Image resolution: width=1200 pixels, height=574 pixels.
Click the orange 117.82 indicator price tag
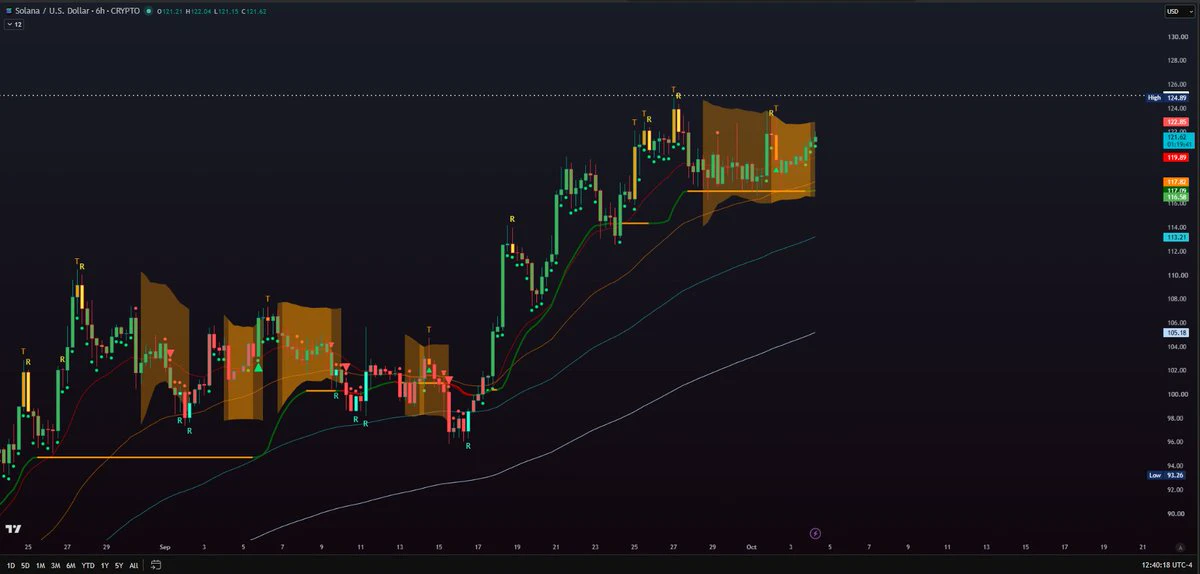pos(1175,181)
